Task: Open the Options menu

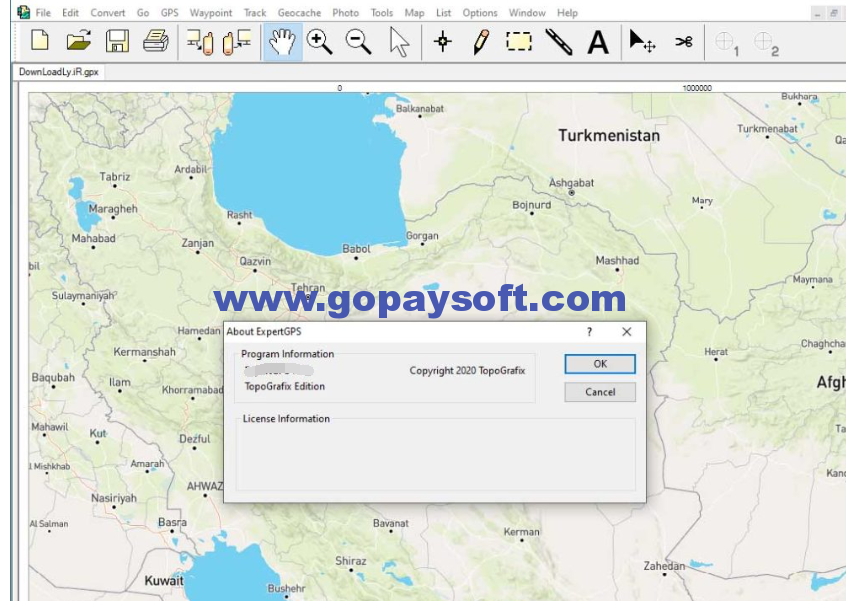Action: click(x=480, y=12)
